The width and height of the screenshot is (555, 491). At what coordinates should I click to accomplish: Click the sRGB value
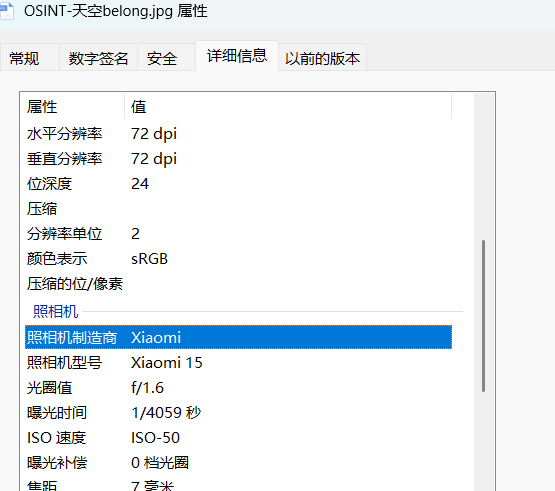coord(149,259)
